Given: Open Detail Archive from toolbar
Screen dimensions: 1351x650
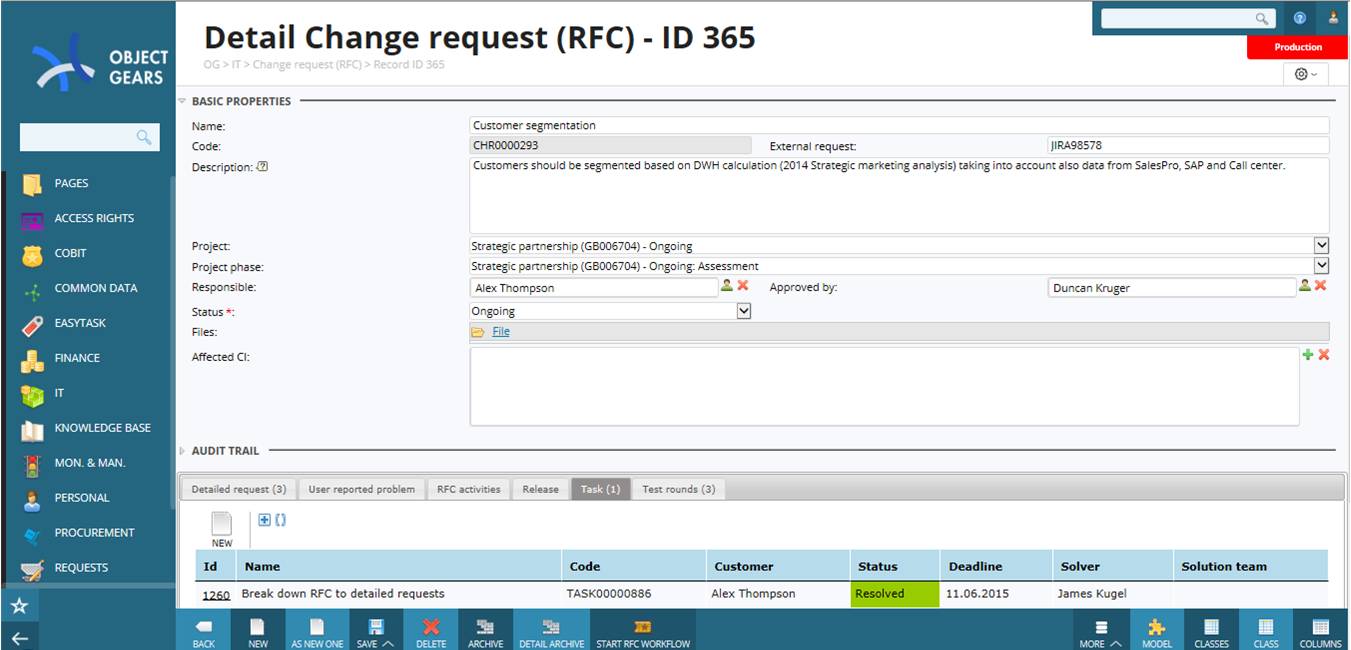Looking at the screenshot, I should pos(551,633).
